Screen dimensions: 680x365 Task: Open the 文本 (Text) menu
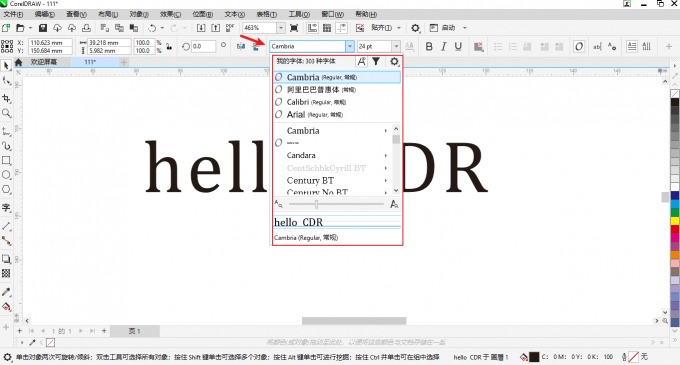pos(234,14)
